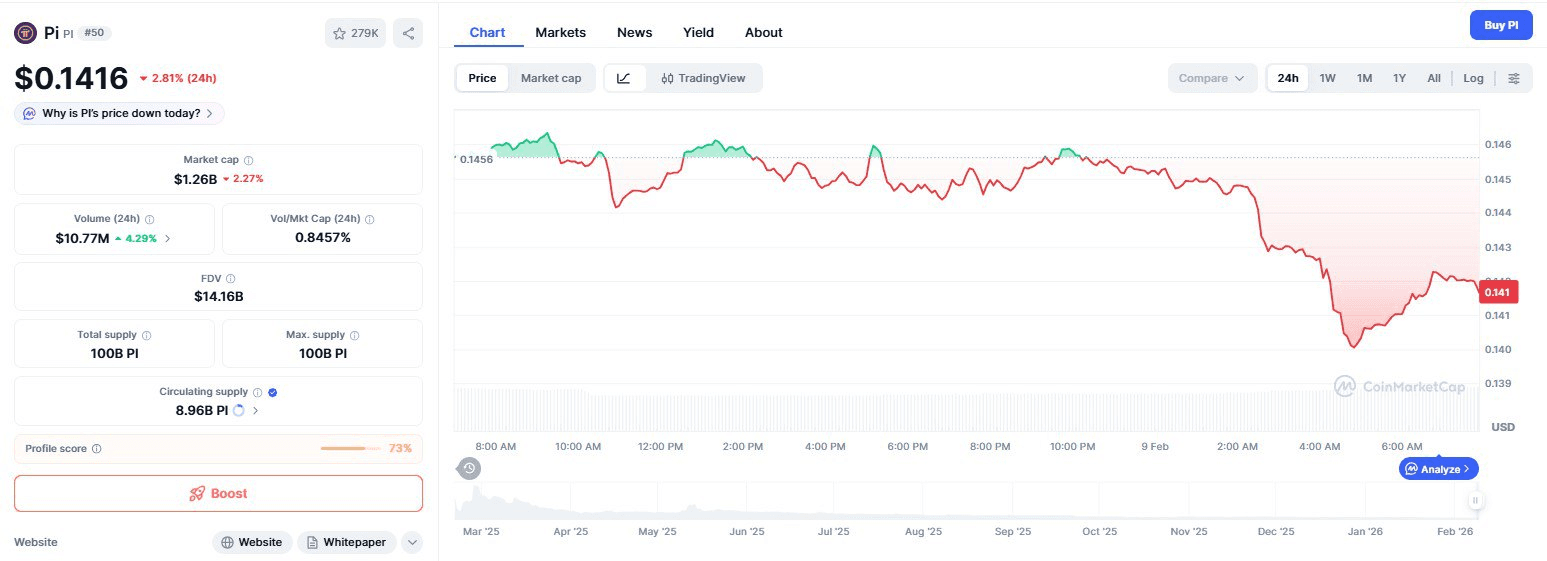Click the history clock icon below chart
The width and height of the screenshot is (1547, 561).
(468, 468)
